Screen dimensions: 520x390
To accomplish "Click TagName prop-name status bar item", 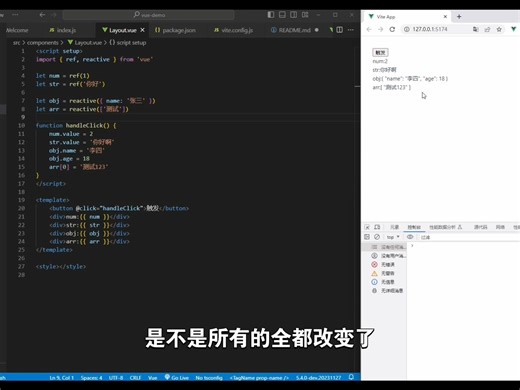I will [259, 378].
